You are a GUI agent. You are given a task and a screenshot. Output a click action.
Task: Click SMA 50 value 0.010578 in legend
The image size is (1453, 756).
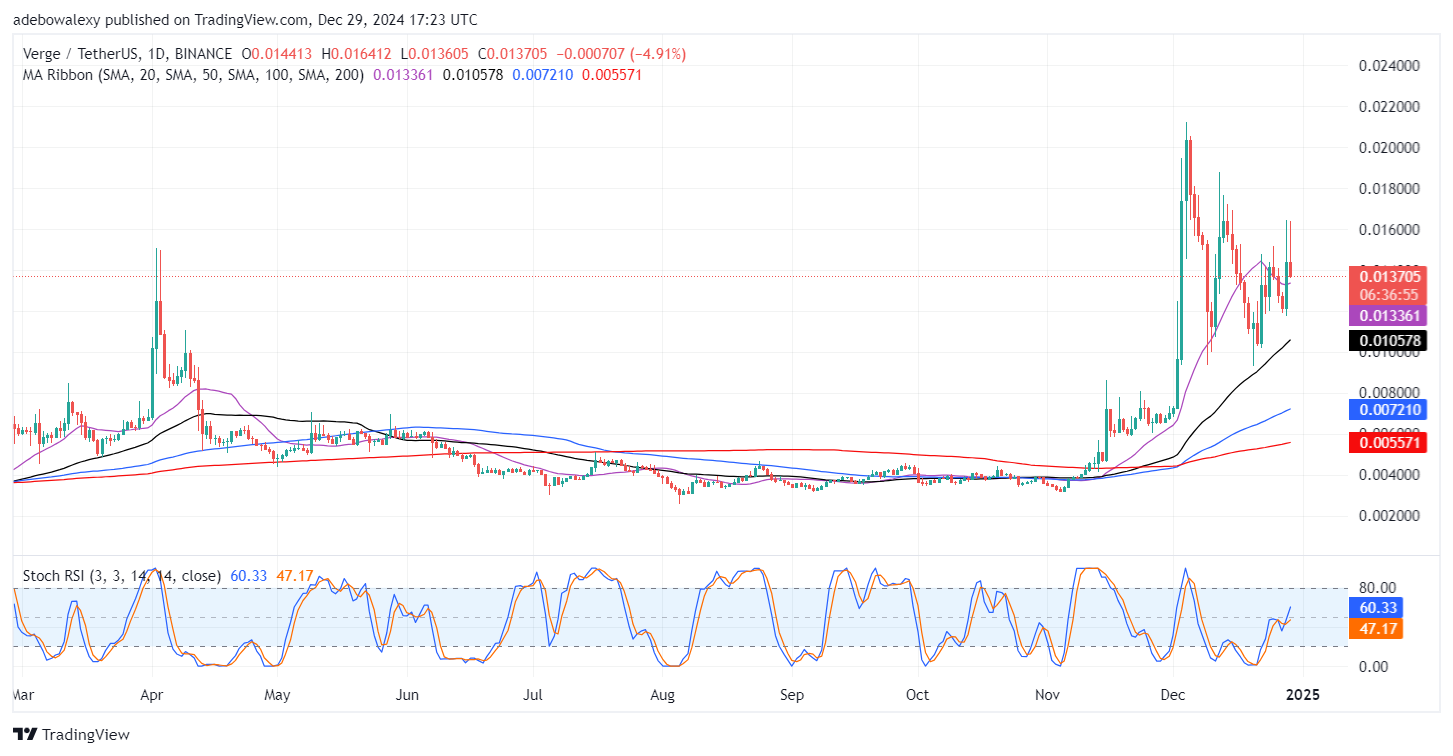point(473,75)
